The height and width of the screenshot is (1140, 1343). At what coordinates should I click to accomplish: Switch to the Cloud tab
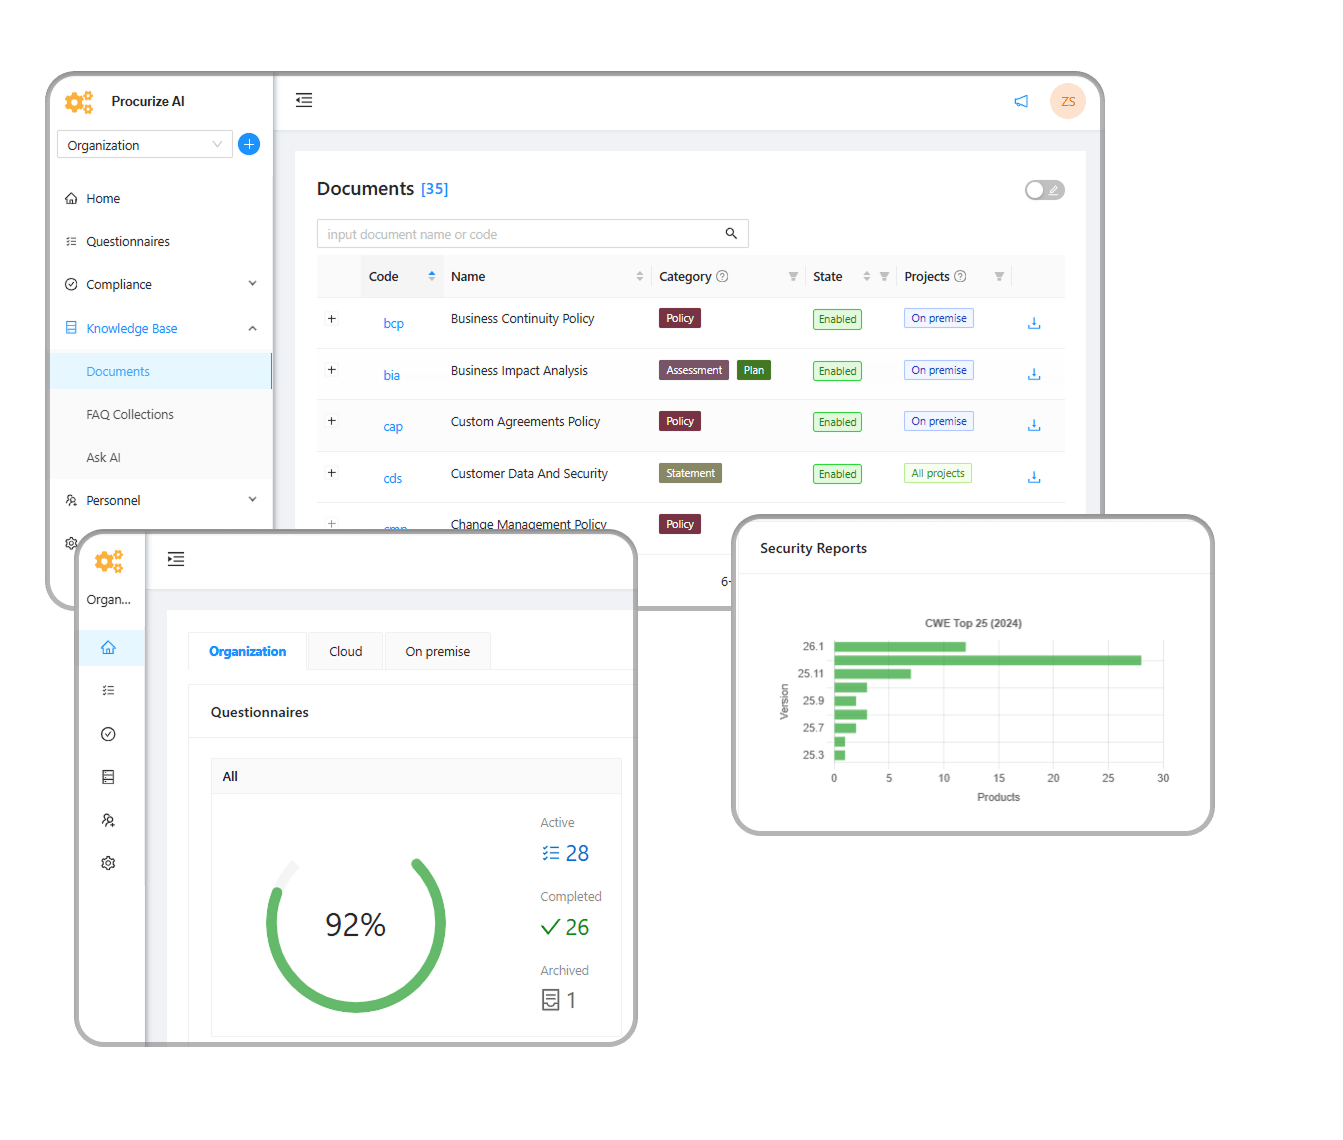(345, 651)
